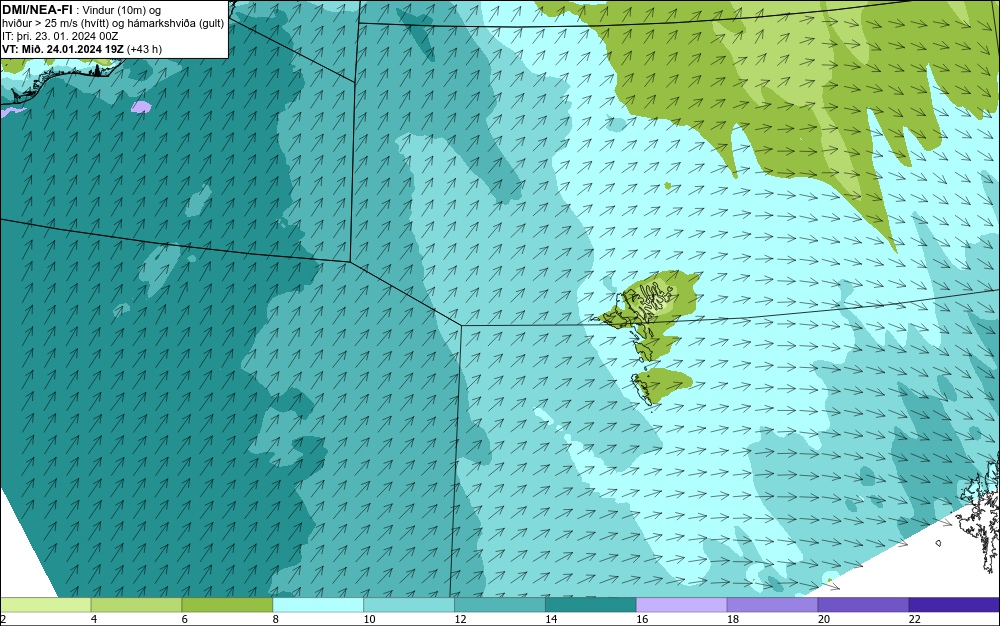The width and height of the screenshot is (1000, 626).
Task: Click the 2–4 m/s pale green legend swatch
Action: point(46,604)
